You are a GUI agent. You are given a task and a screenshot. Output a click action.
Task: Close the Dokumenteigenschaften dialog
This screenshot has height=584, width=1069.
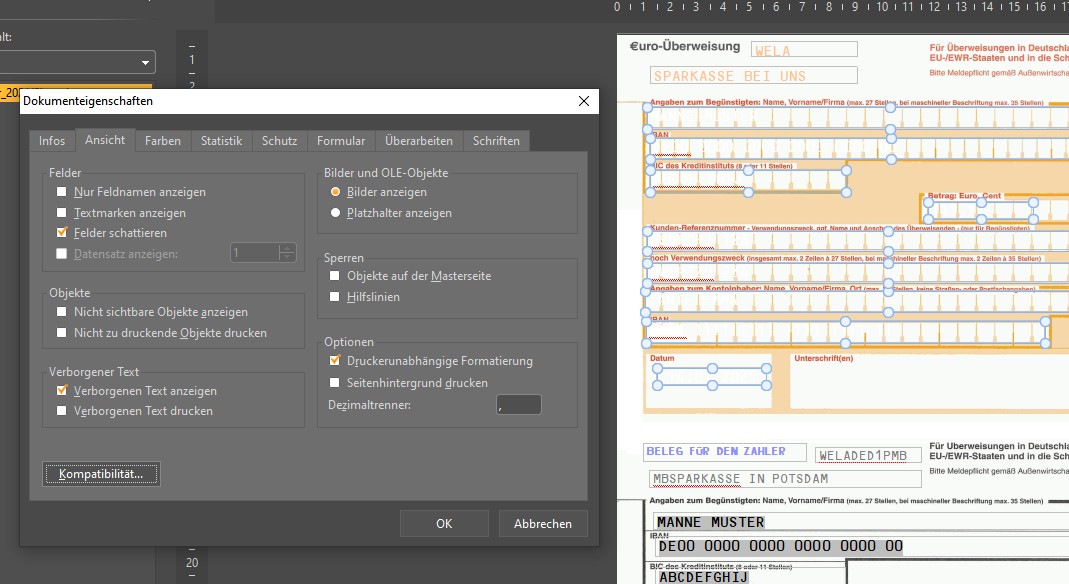[584, 101]
